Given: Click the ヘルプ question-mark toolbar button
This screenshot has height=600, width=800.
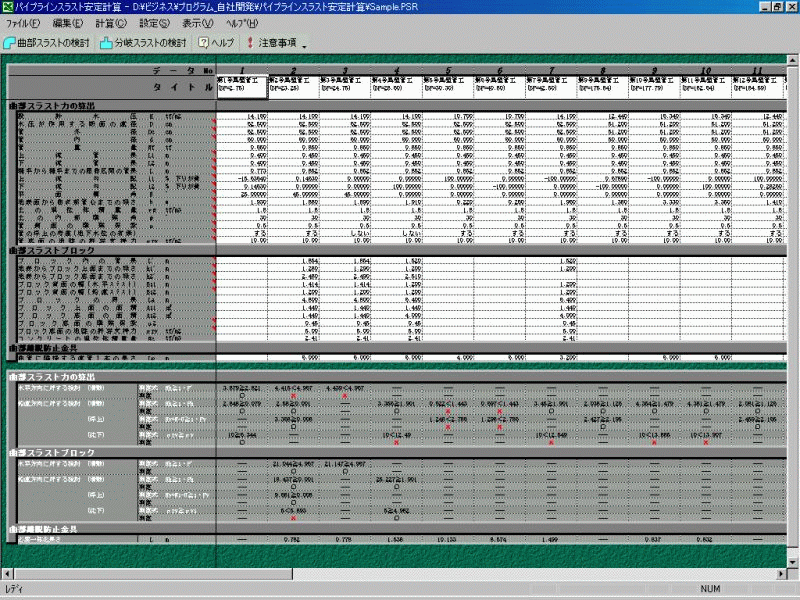Looking at the screenshot, I should [x=217, y=43].
